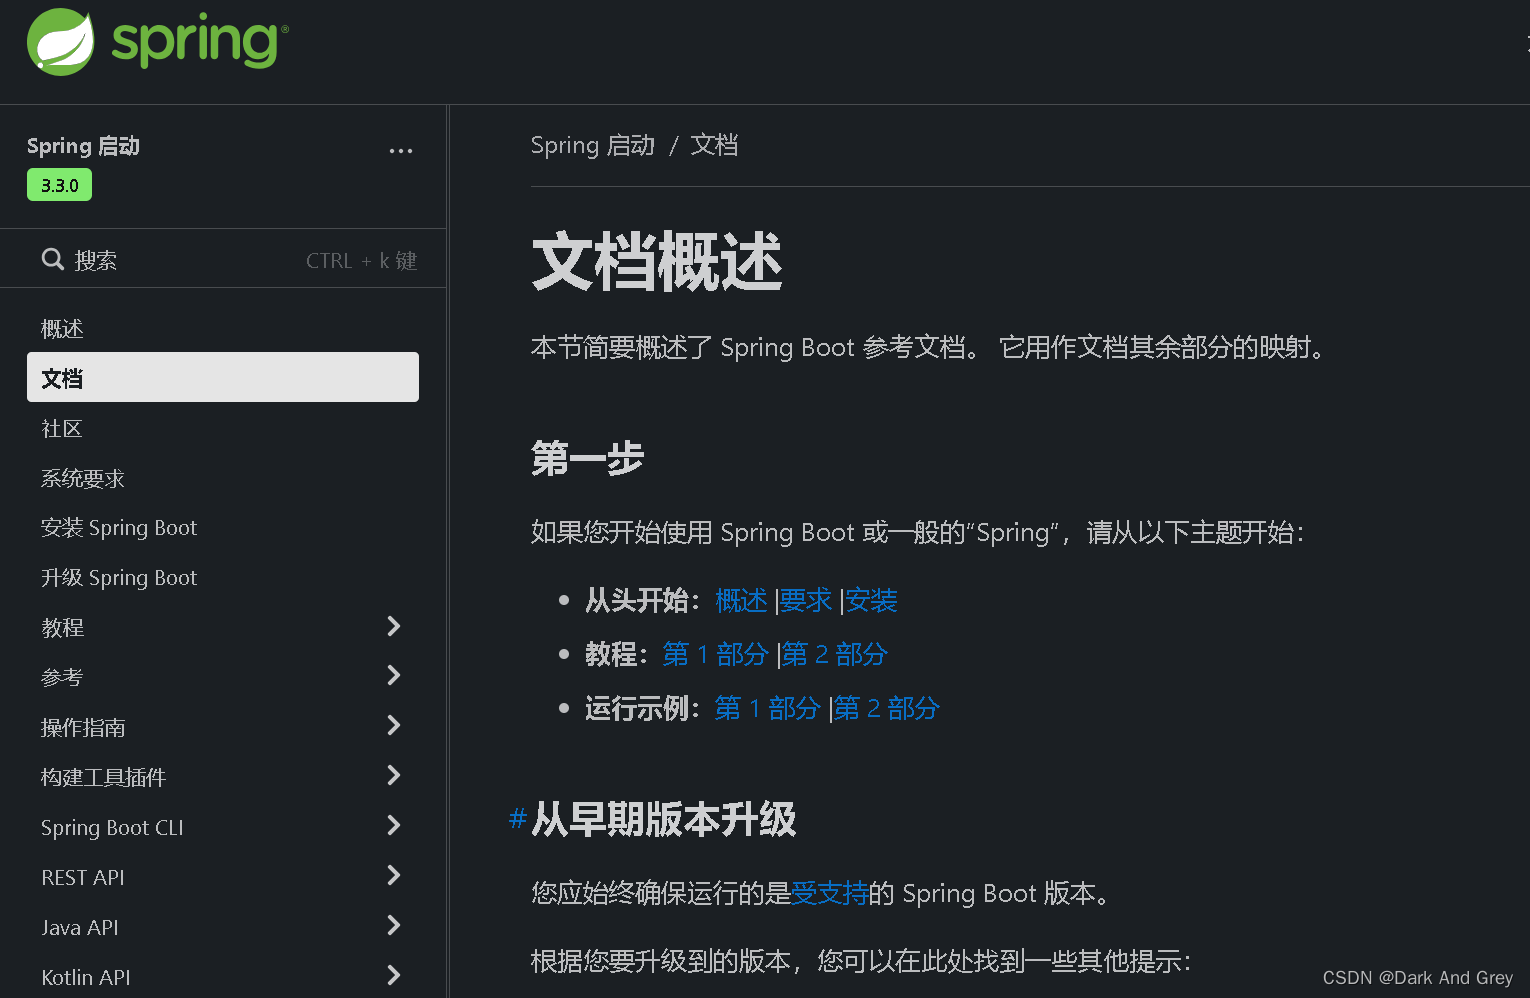
Task: Select version badge 3.3.0
Action: (59, 185)
